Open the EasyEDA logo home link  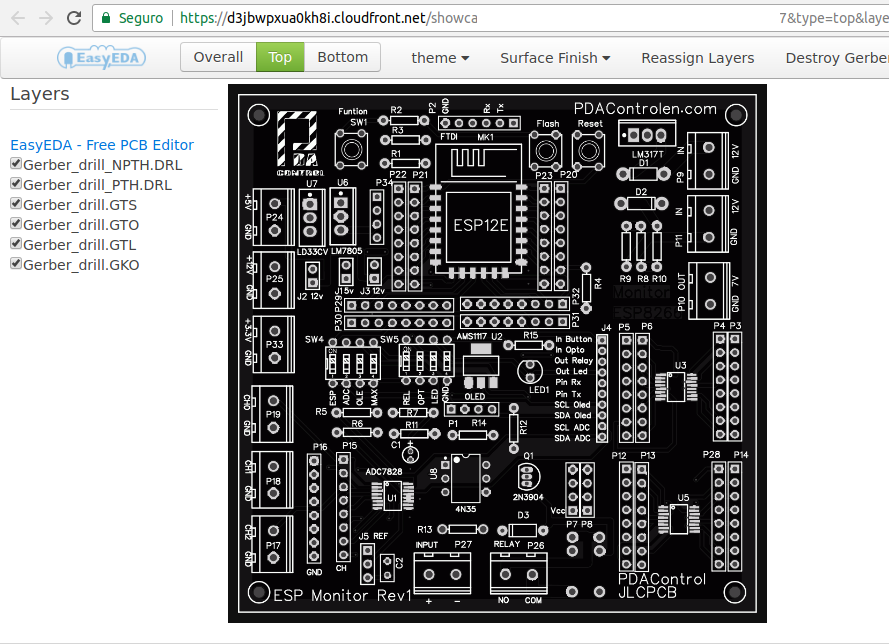pos(101,57)
